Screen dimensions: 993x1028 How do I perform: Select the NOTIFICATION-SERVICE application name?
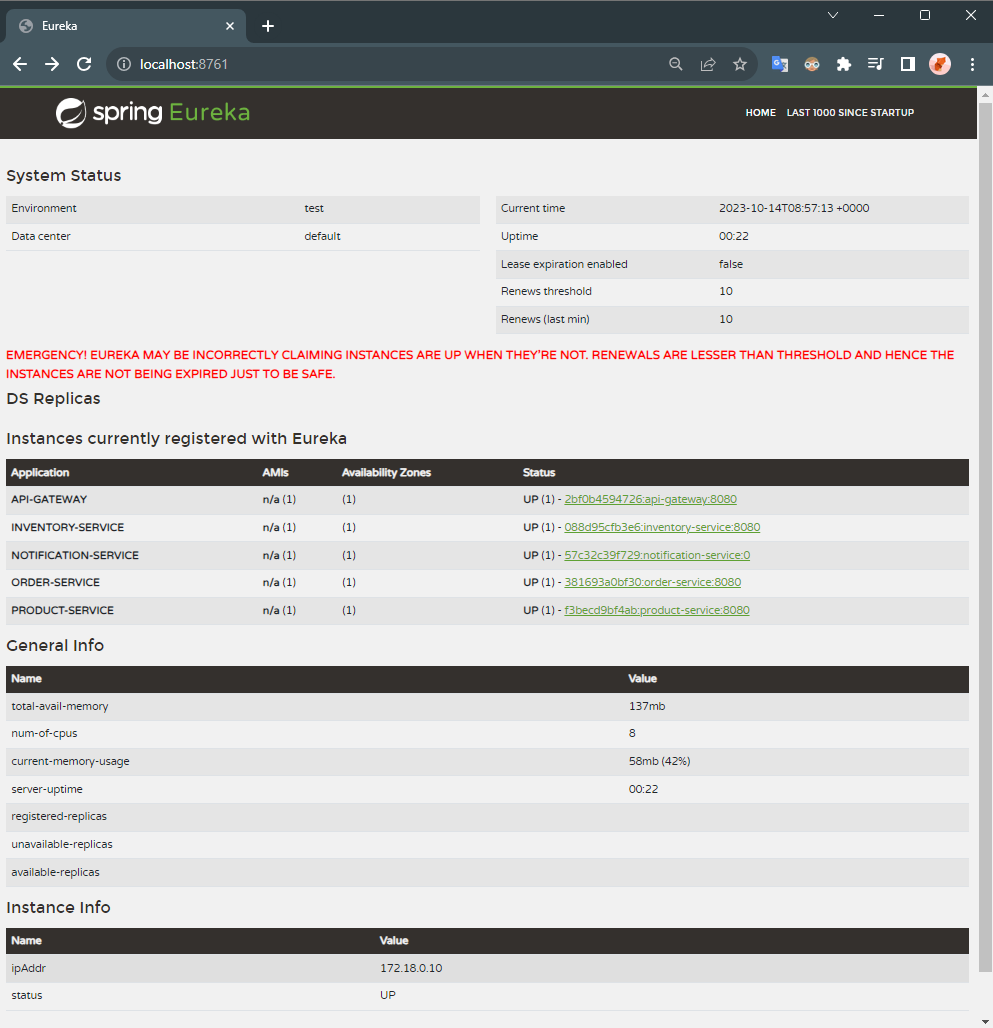click(x=75, y=555)
